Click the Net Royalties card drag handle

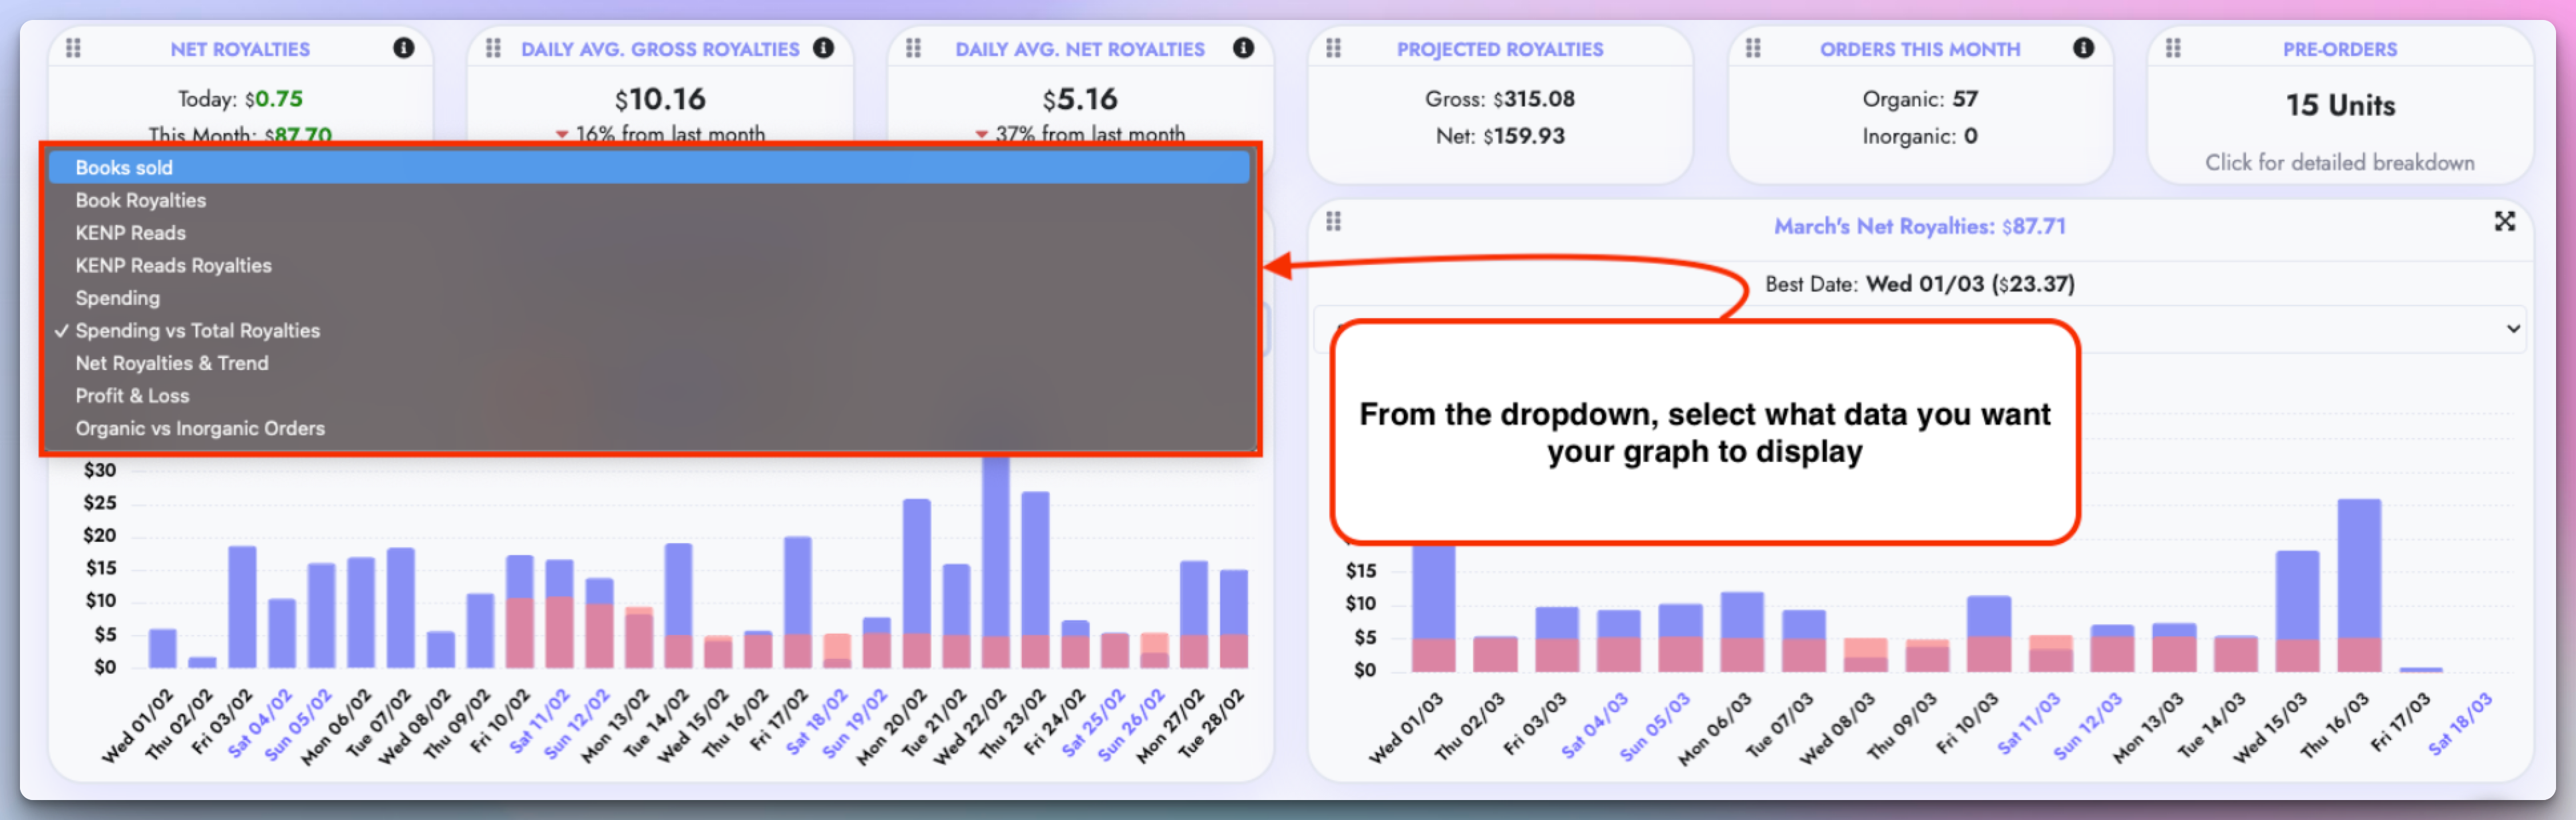point(73,48)
